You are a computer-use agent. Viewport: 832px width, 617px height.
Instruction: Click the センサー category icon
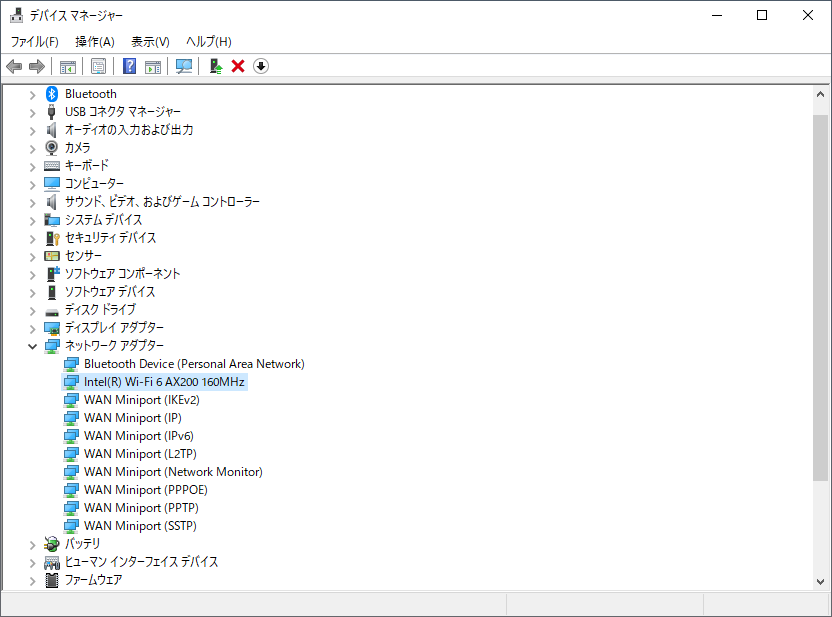pyautogui.click(x=52, y=256)
